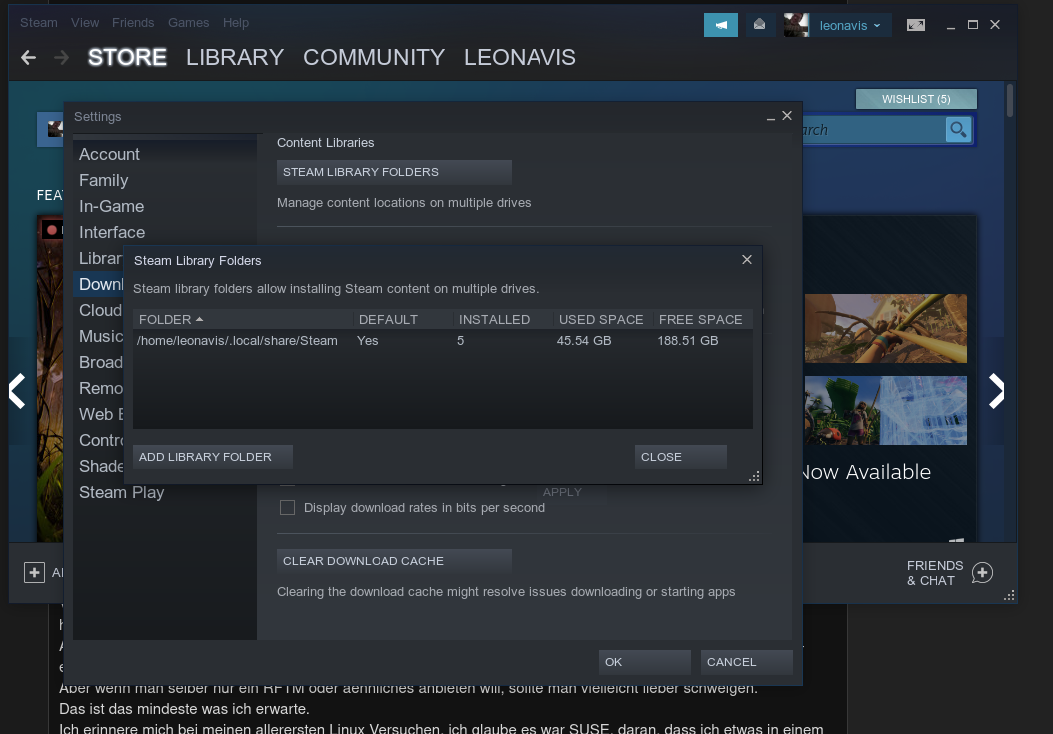The height and width of the screenshot is (734, 1053).
Task: Open the Games menu
Action: (188, 23)
